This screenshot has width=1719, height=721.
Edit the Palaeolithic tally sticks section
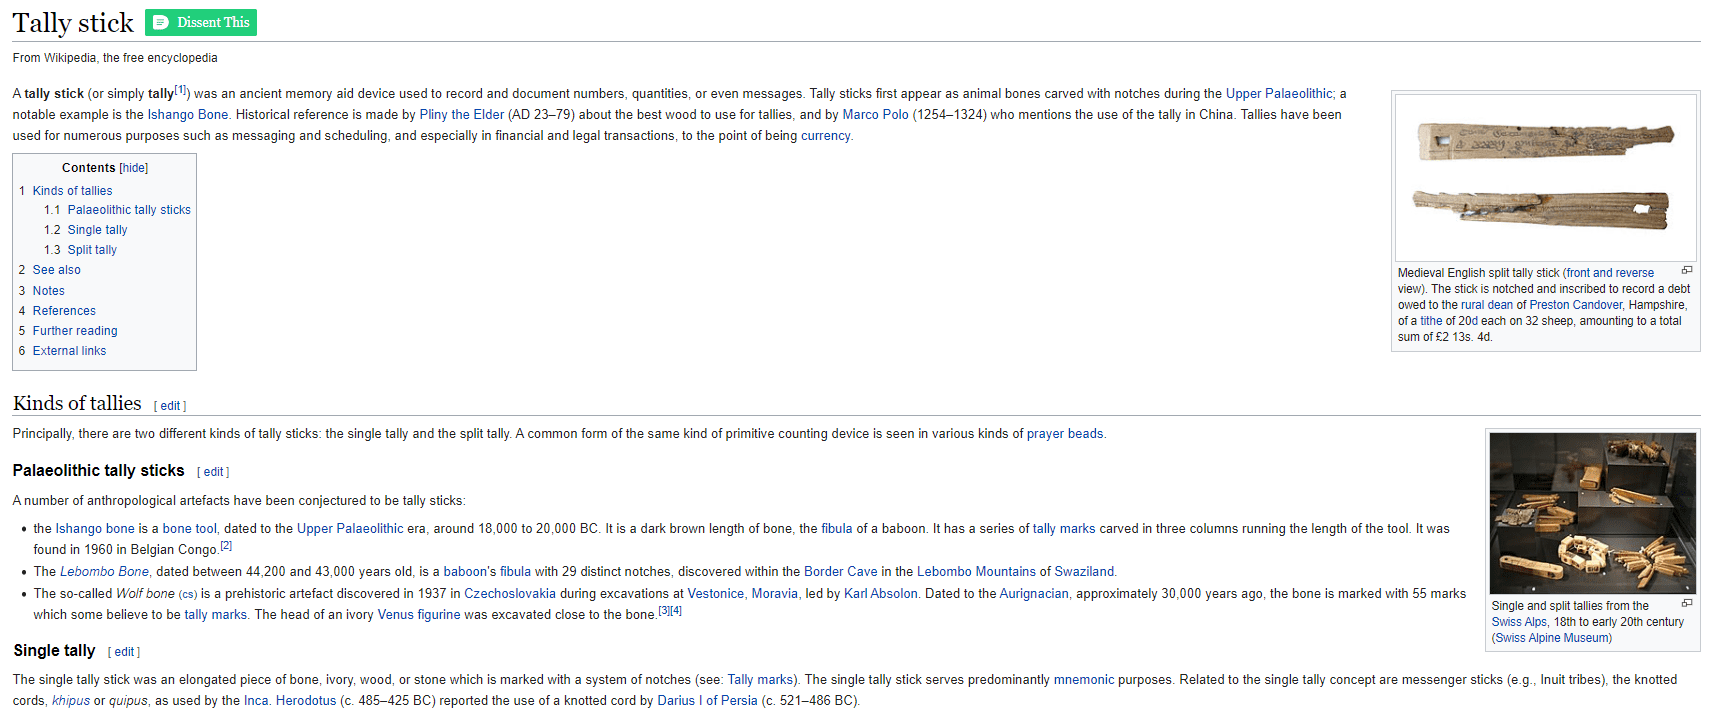coord(213,472)
